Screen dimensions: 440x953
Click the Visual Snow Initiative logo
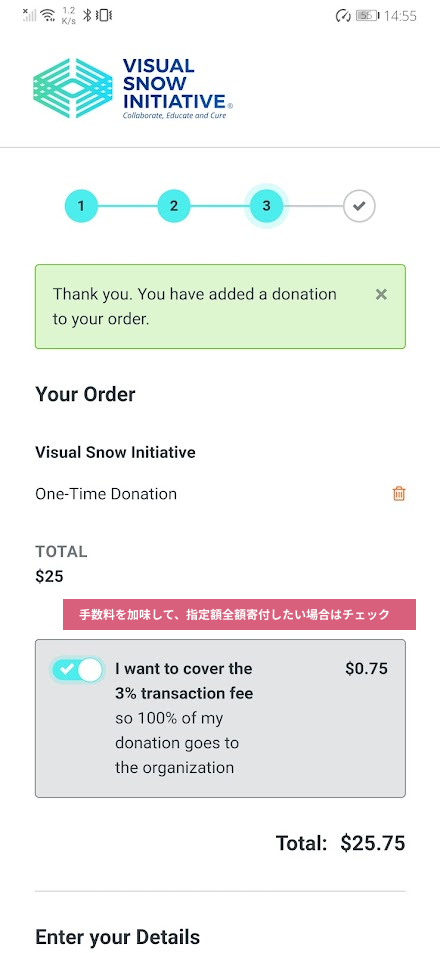[x=132, y=88]
